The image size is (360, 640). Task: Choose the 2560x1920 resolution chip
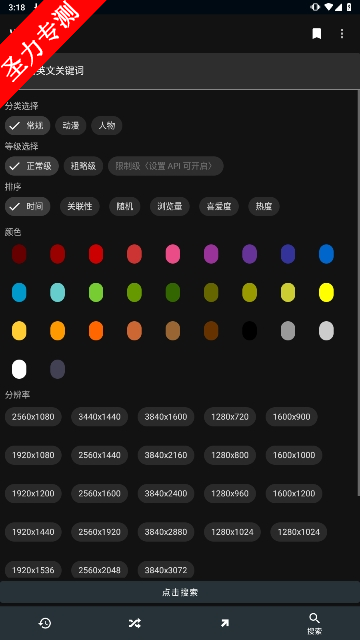coord(99,532)
